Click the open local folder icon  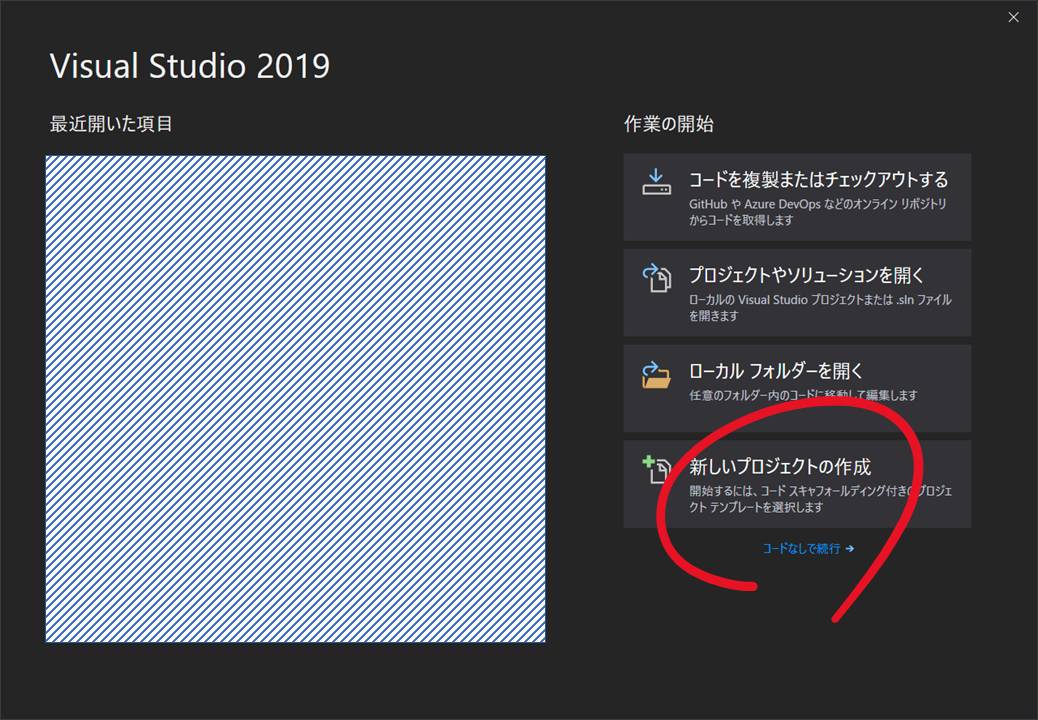(x=656, y=375)
